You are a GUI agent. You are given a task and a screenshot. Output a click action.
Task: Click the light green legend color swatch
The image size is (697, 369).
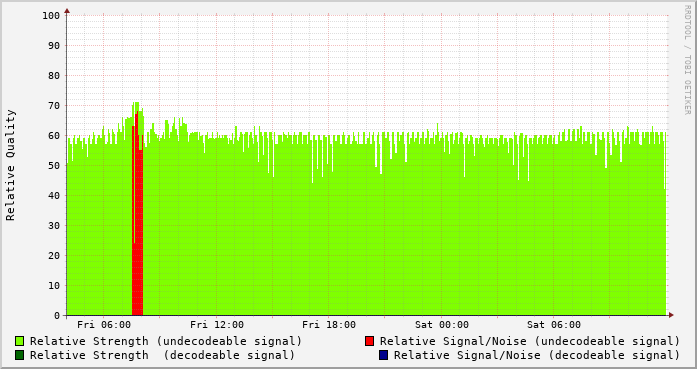(x=20, y=341)
